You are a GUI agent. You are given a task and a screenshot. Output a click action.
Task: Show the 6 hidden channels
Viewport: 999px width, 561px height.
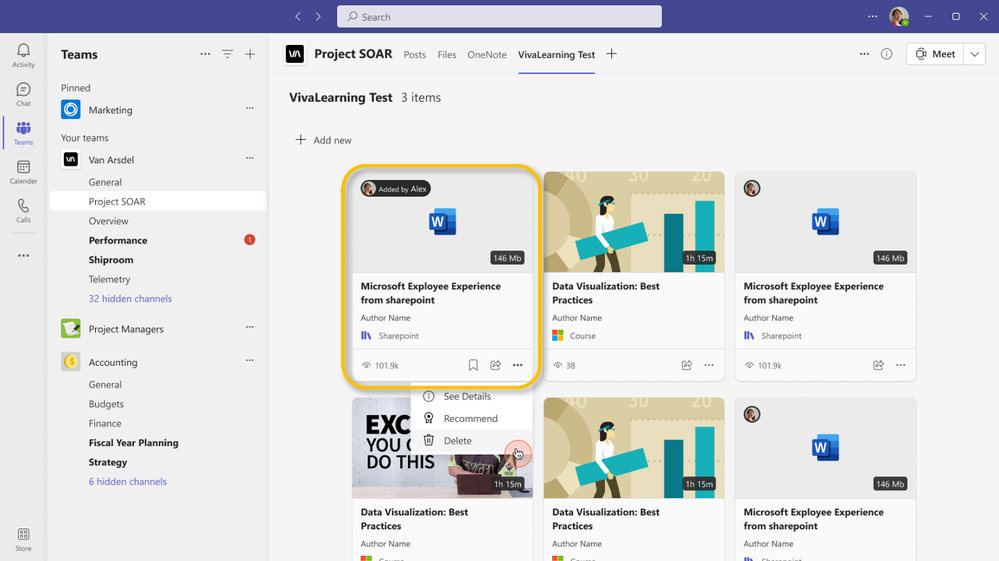pos(127,481)
